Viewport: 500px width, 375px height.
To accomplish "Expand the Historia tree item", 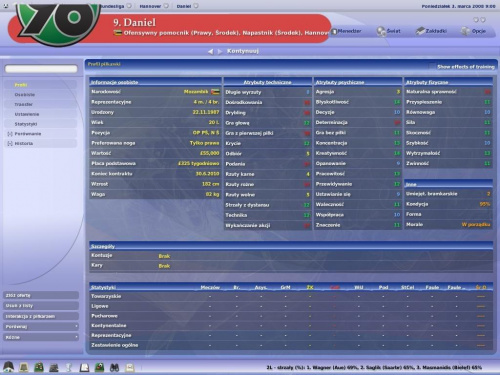I will pos(10,143).
